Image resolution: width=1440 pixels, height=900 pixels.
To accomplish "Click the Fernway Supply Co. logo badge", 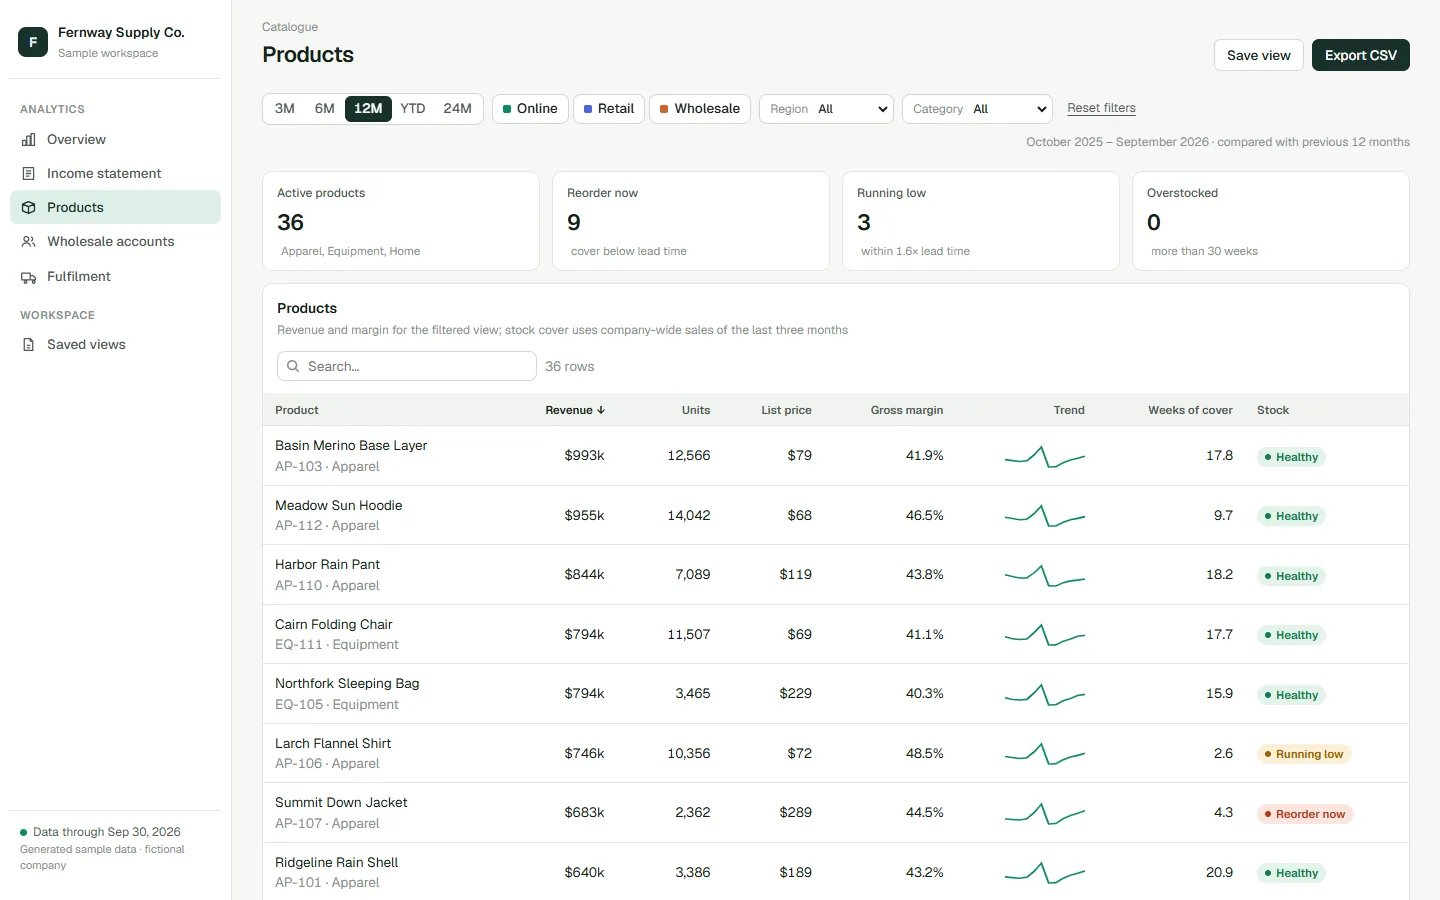I will click(x=33, y=42).
